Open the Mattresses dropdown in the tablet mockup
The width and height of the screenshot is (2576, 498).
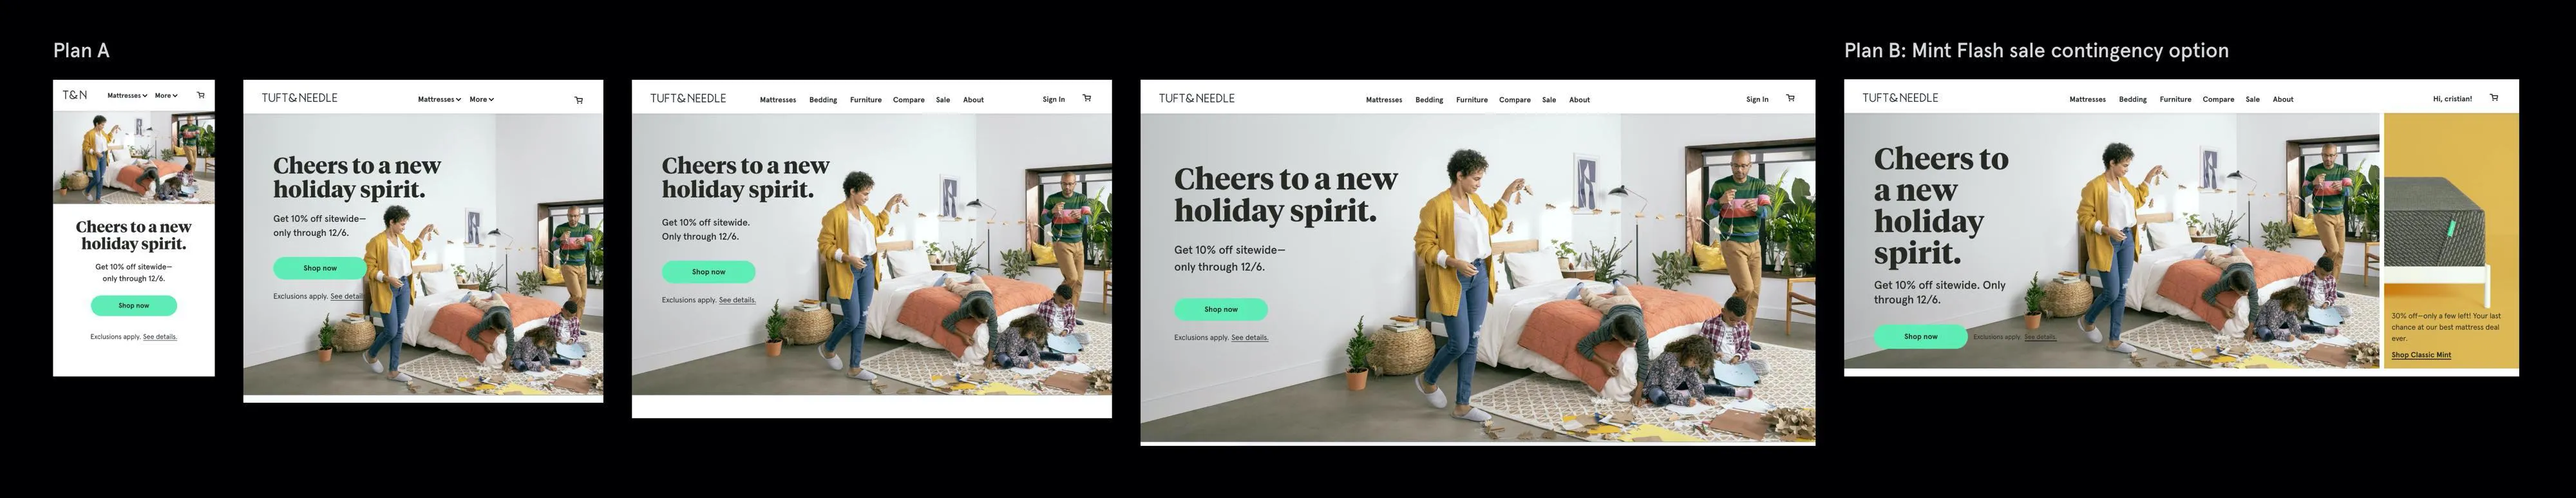point(439,99)
